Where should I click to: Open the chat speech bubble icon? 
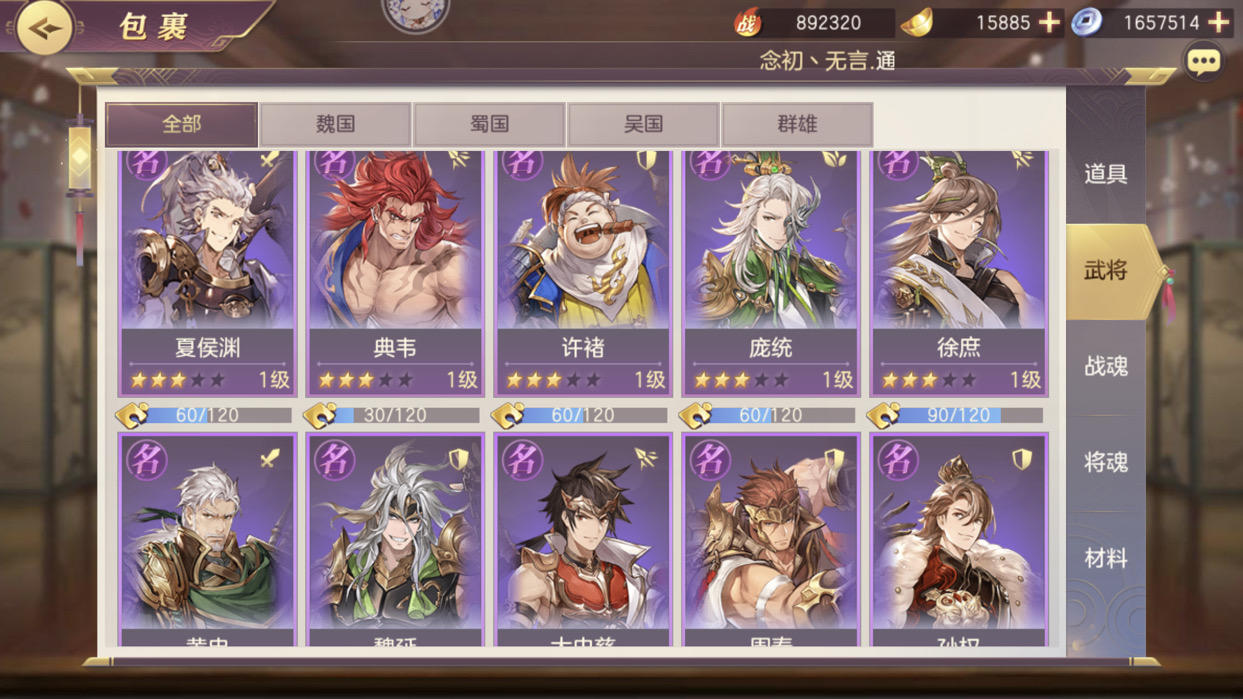[x=1203, y=62]
